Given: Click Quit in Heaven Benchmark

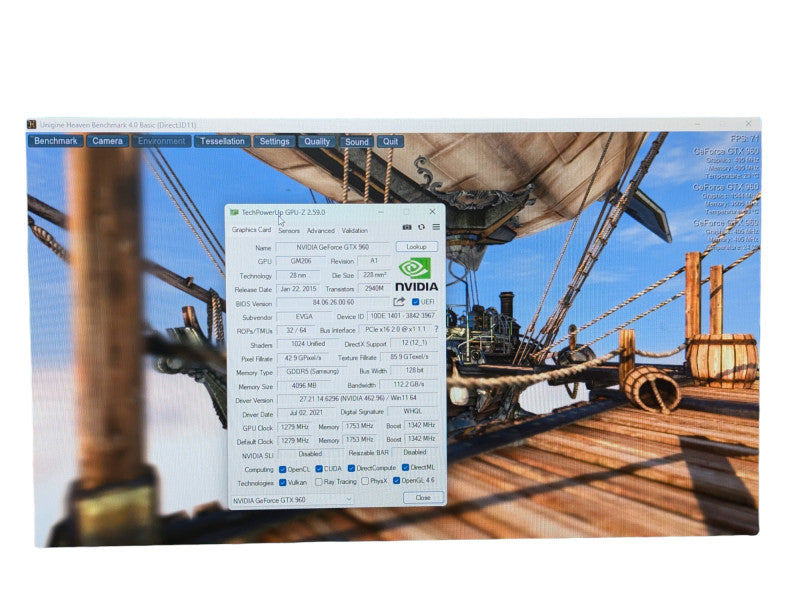Looking at the screenshot, I should pyautogui.click(x=390, y=142).
